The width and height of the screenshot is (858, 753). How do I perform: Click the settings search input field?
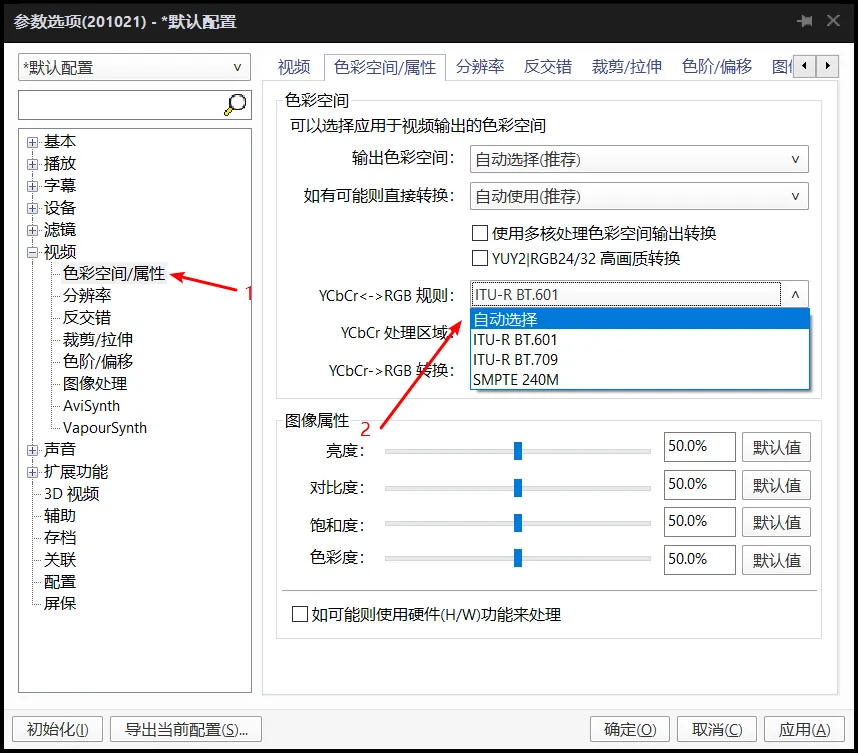(x=120, y=104)
